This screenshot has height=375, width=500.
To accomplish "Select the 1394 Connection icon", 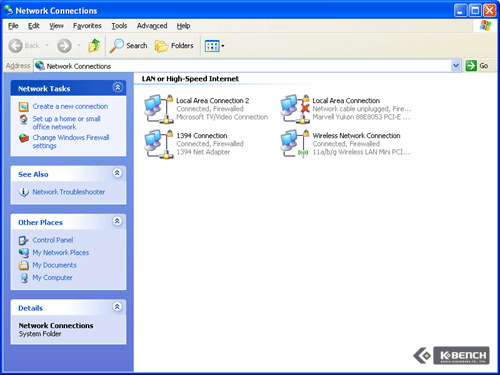I will tap(159, 144).
